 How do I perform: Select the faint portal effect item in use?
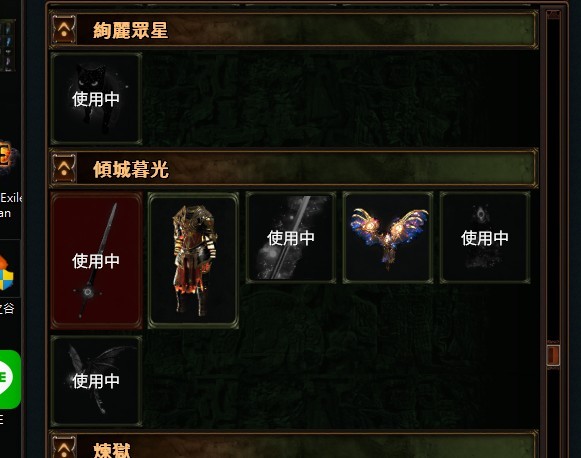click(x=485, y=238)
